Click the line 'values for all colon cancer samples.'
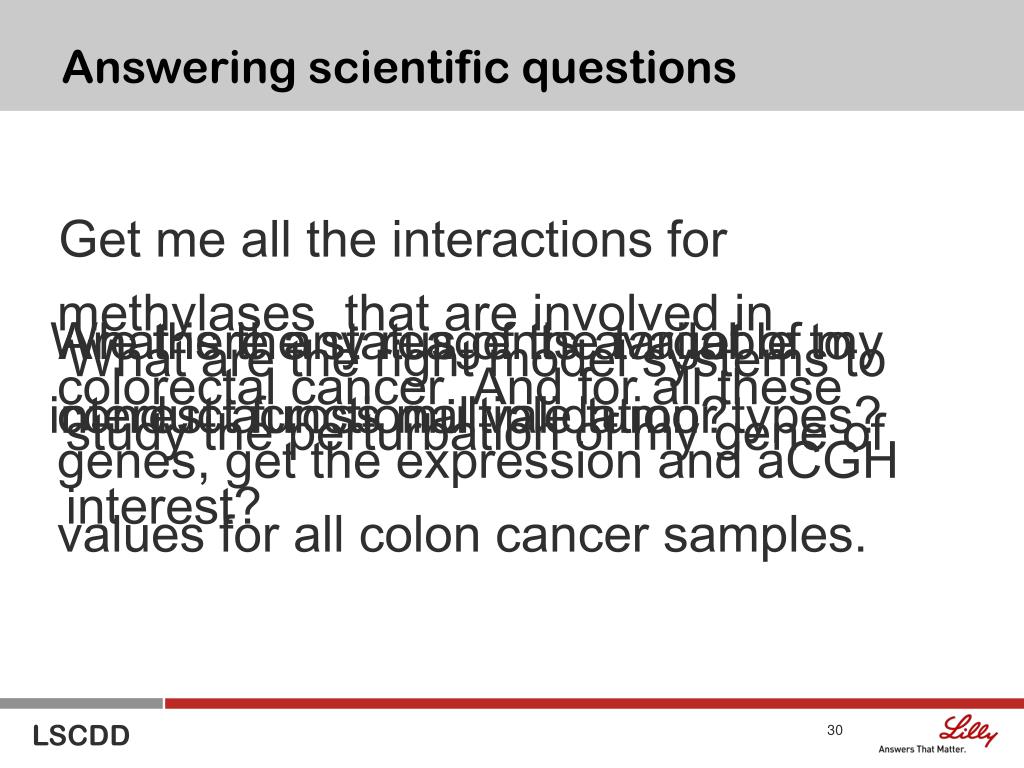 [x=462, y=536]
